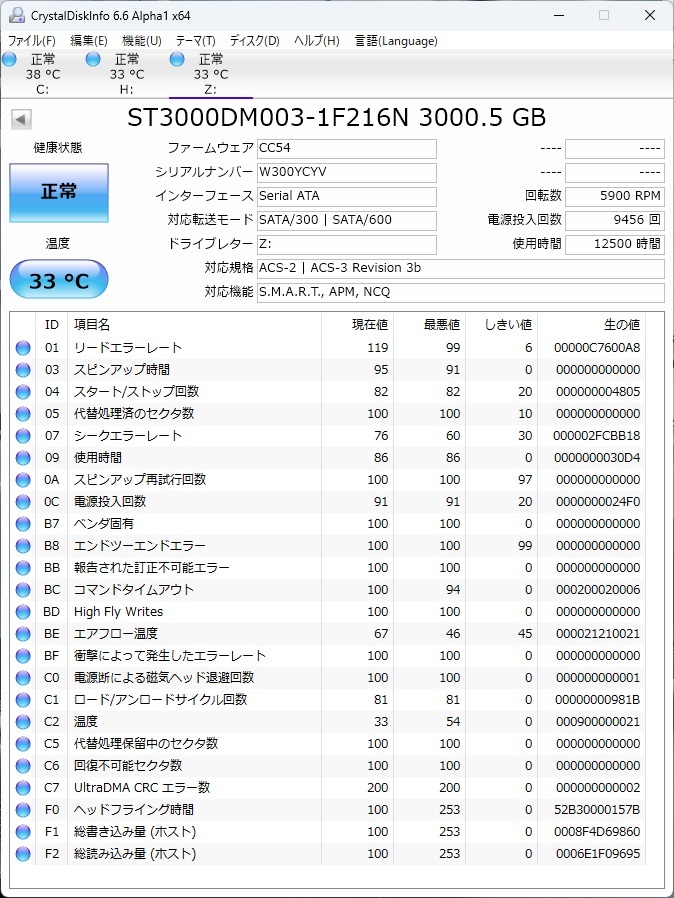674x898 pixels.
Task: Click the serial number field W300YCYV
Action: (x=346, y=172)
